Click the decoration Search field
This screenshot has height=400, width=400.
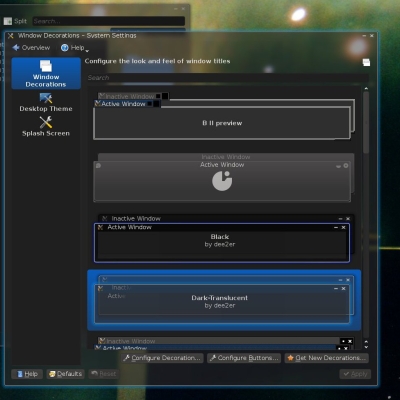(x=227, y=78)
